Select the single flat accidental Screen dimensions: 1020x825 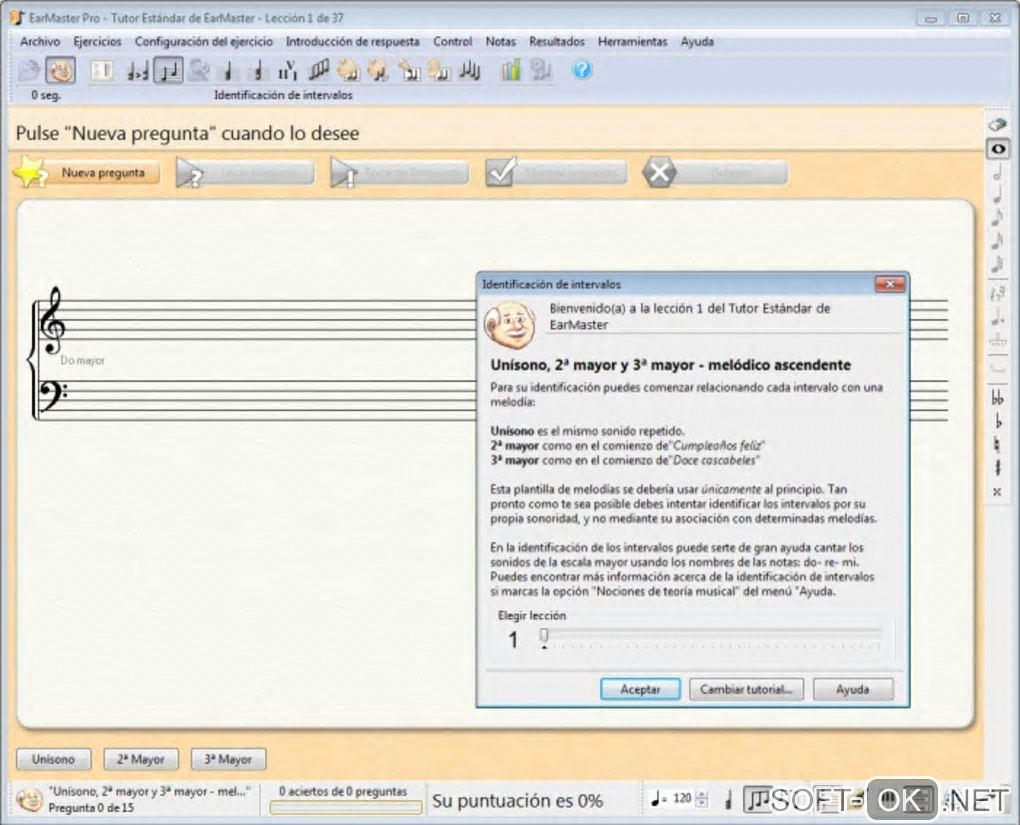tap(997, 422)
